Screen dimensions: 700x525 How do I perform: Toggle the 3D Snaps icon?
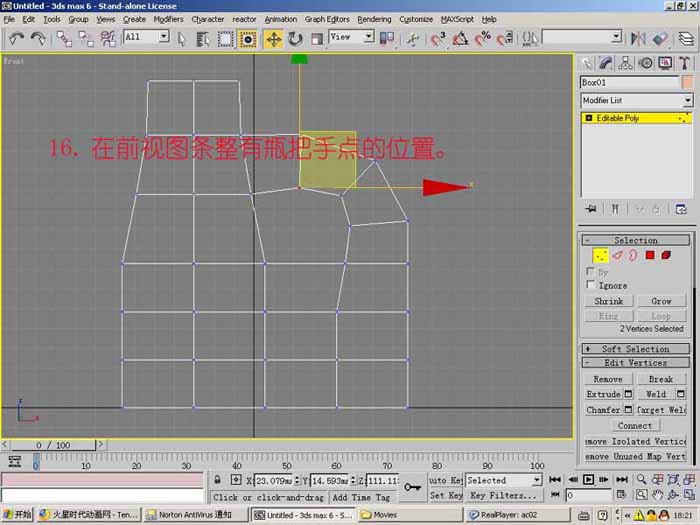click(x=438, y=39)
